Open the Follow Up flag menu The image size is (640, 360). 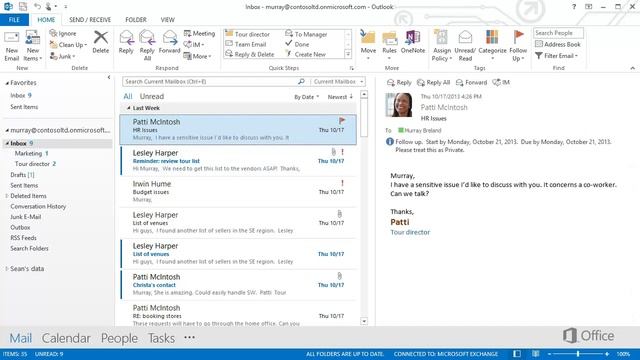point(518,46)
